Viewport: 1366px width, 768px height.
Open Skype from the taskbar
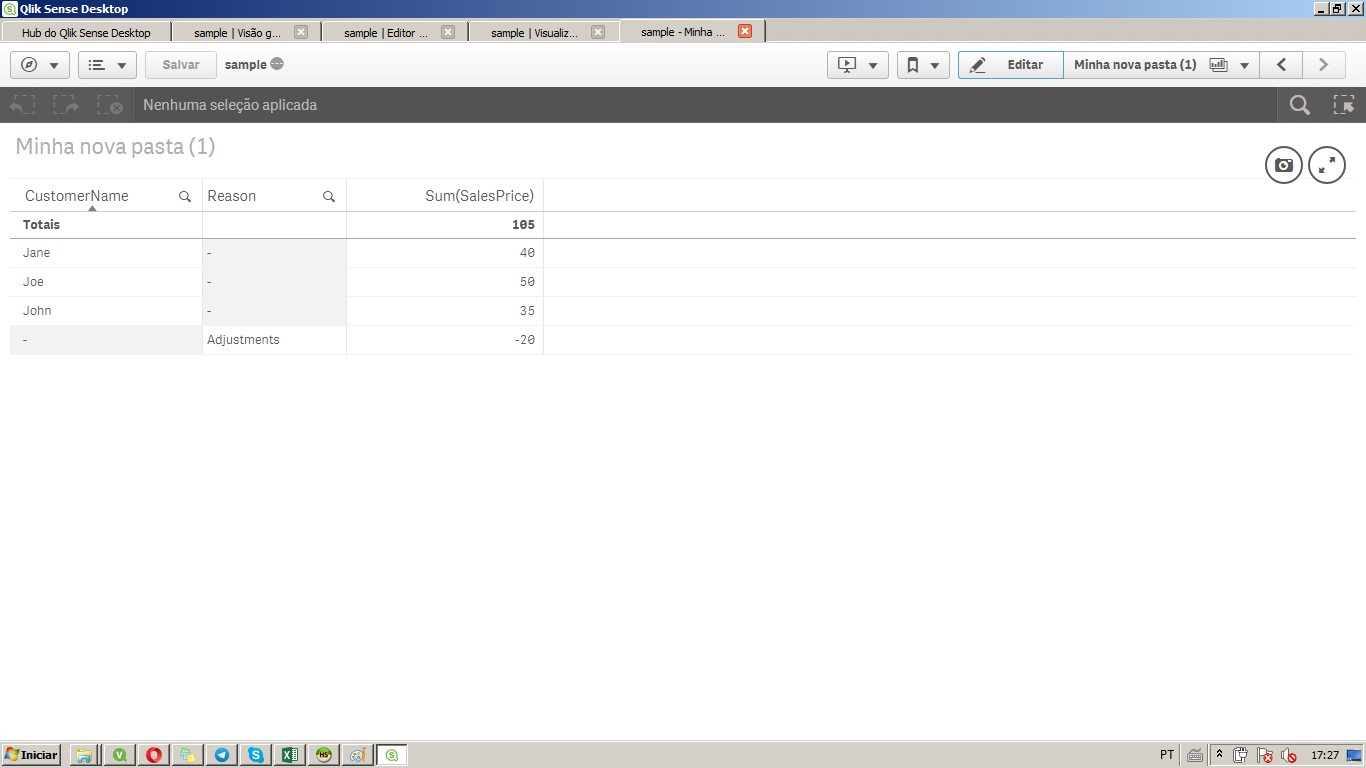click(x=256, y=755)
